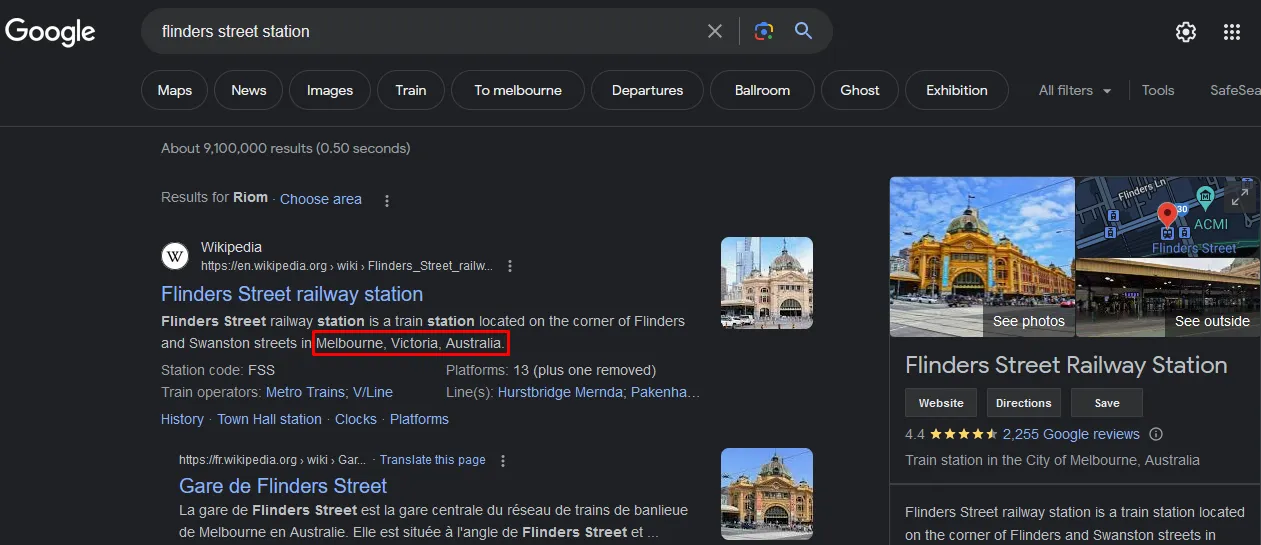Viewport: 1261px width, 545px height.
Task: Select the Departures filter chip
Action: click(647, 90)
